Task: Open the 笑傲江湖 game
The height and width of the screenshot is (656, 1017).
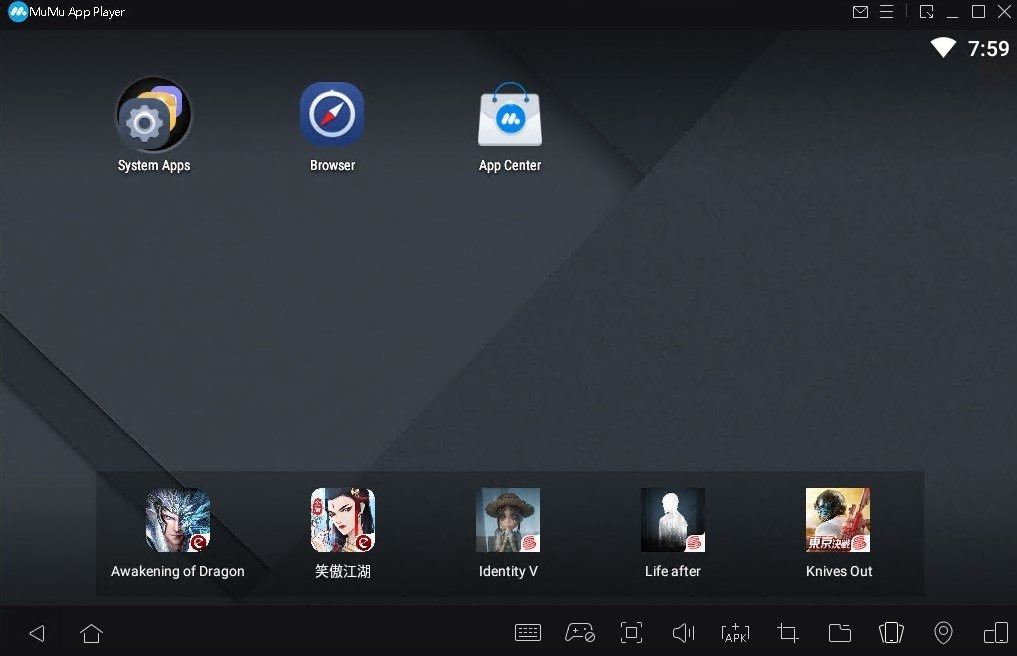Action: tap(342, 520)
